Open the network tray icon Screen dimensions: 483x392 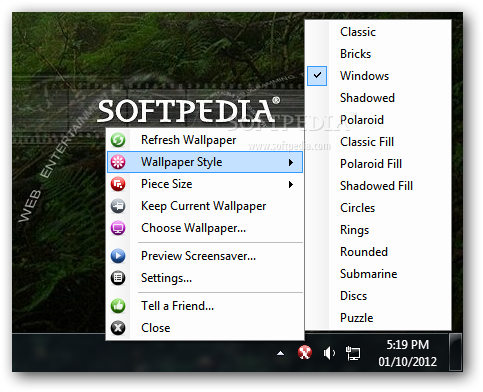tap(353, 353)
